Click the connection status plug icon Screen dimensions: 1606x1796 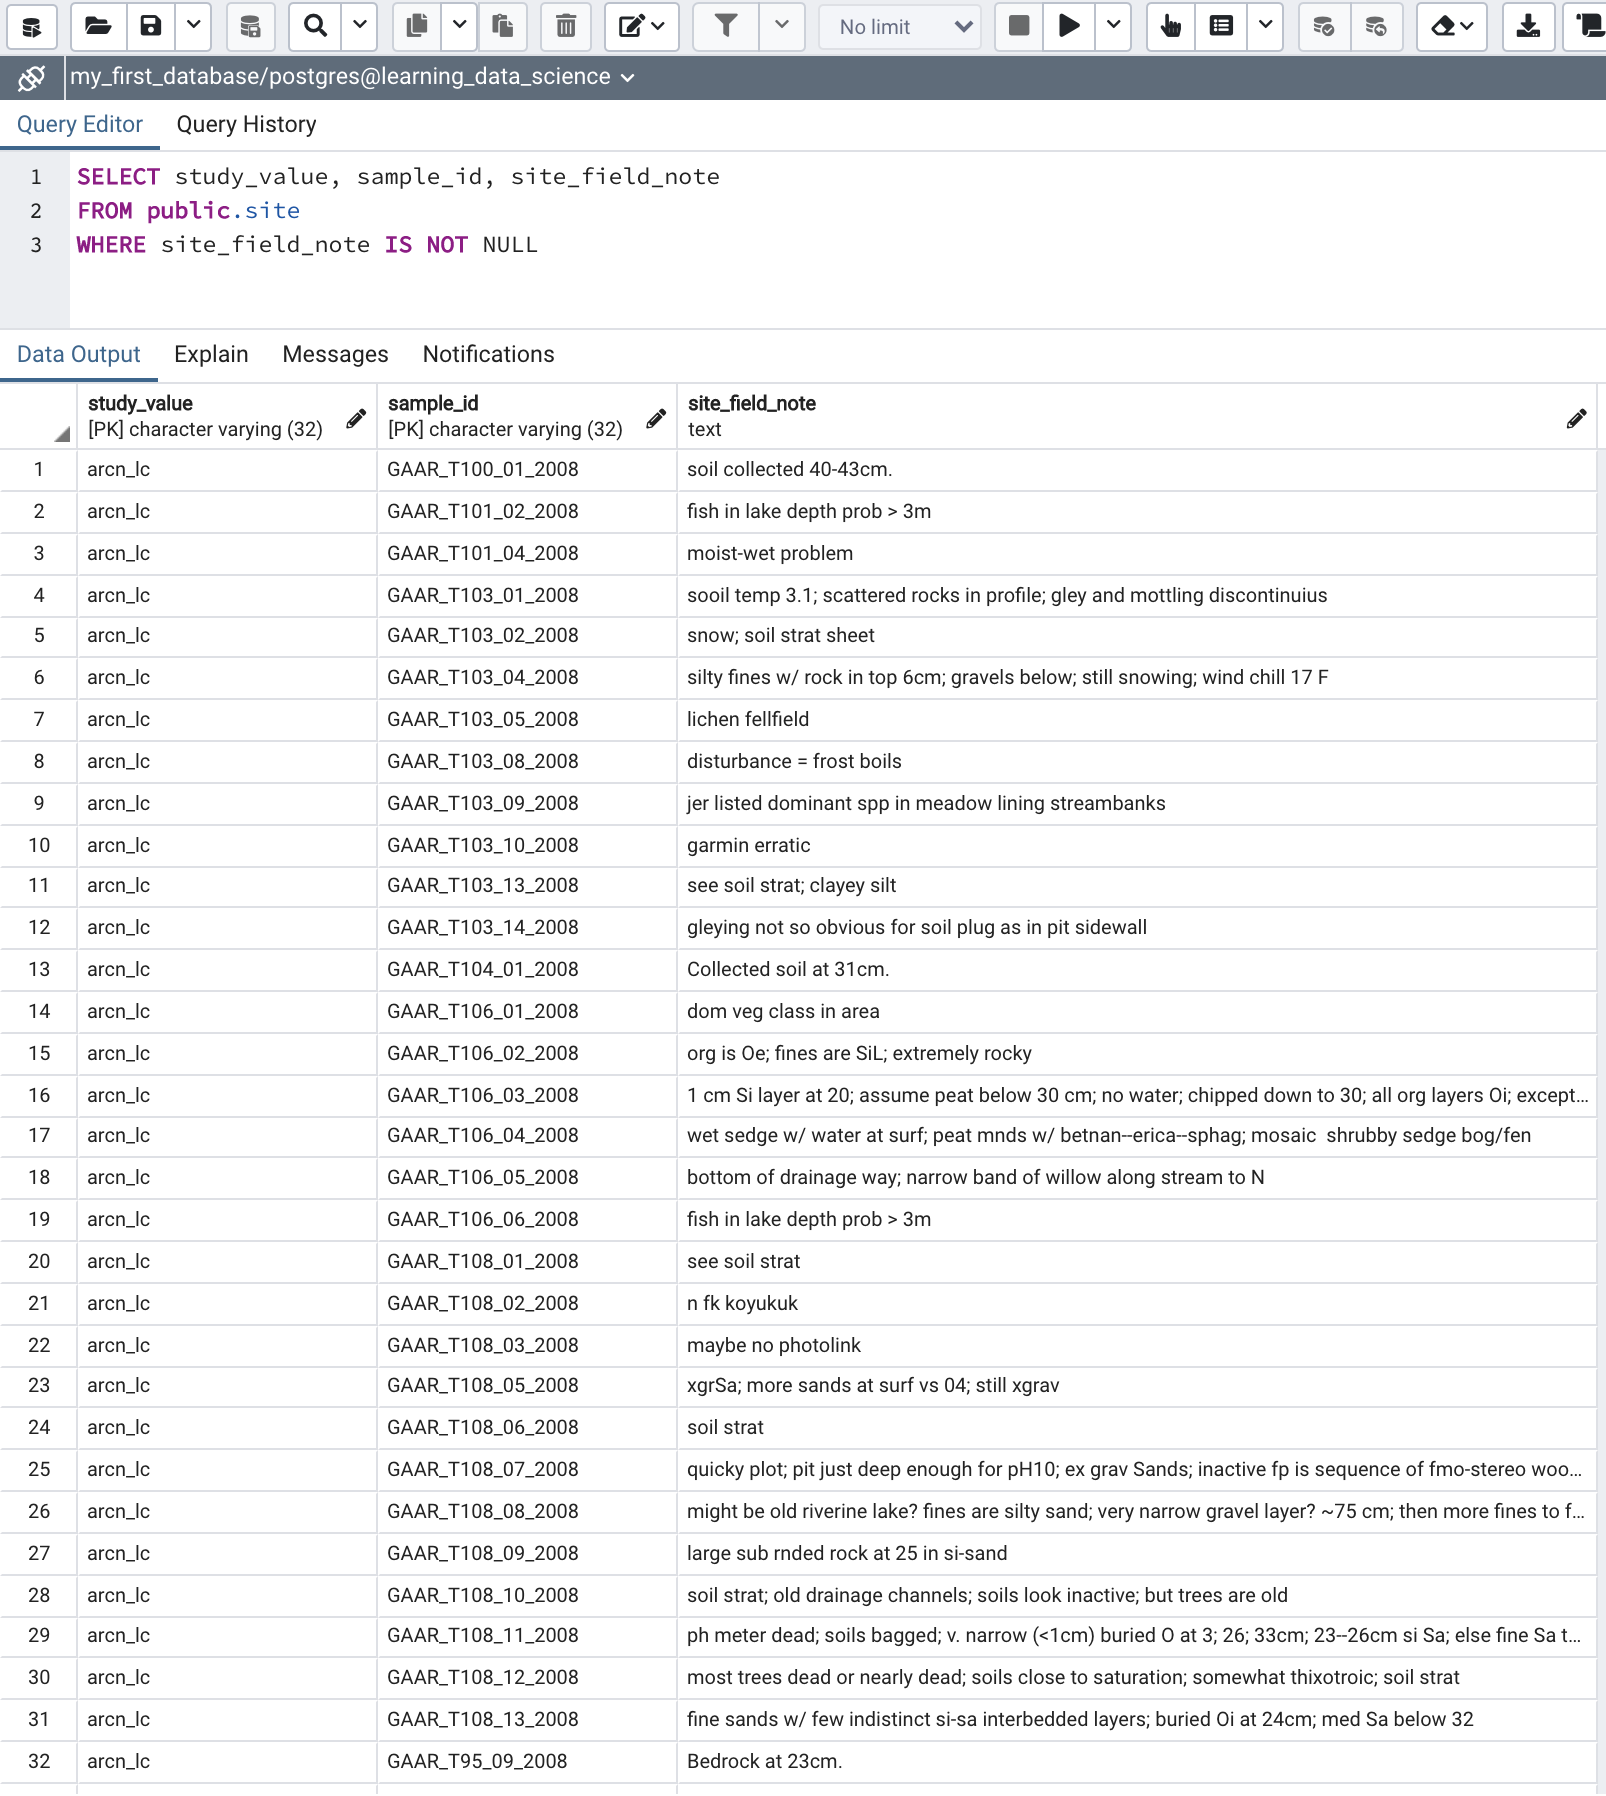point(32,77)
